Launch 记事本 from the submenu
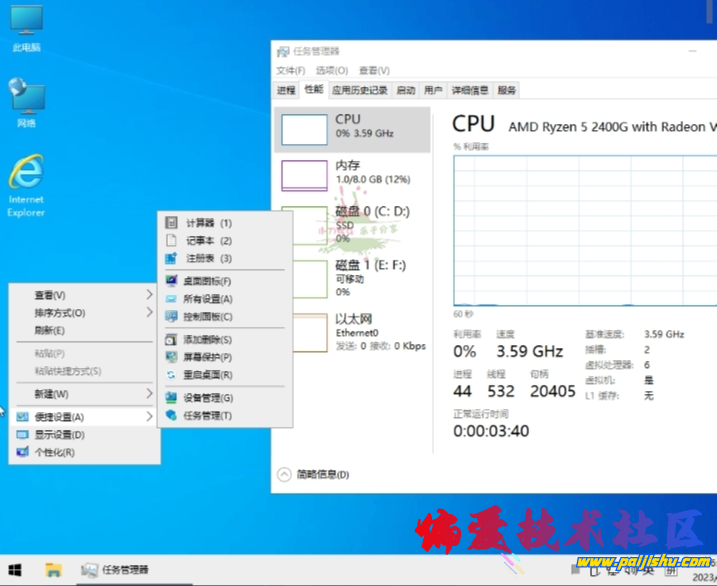Screen dimensions: 717x586 (x=208, y=241)
